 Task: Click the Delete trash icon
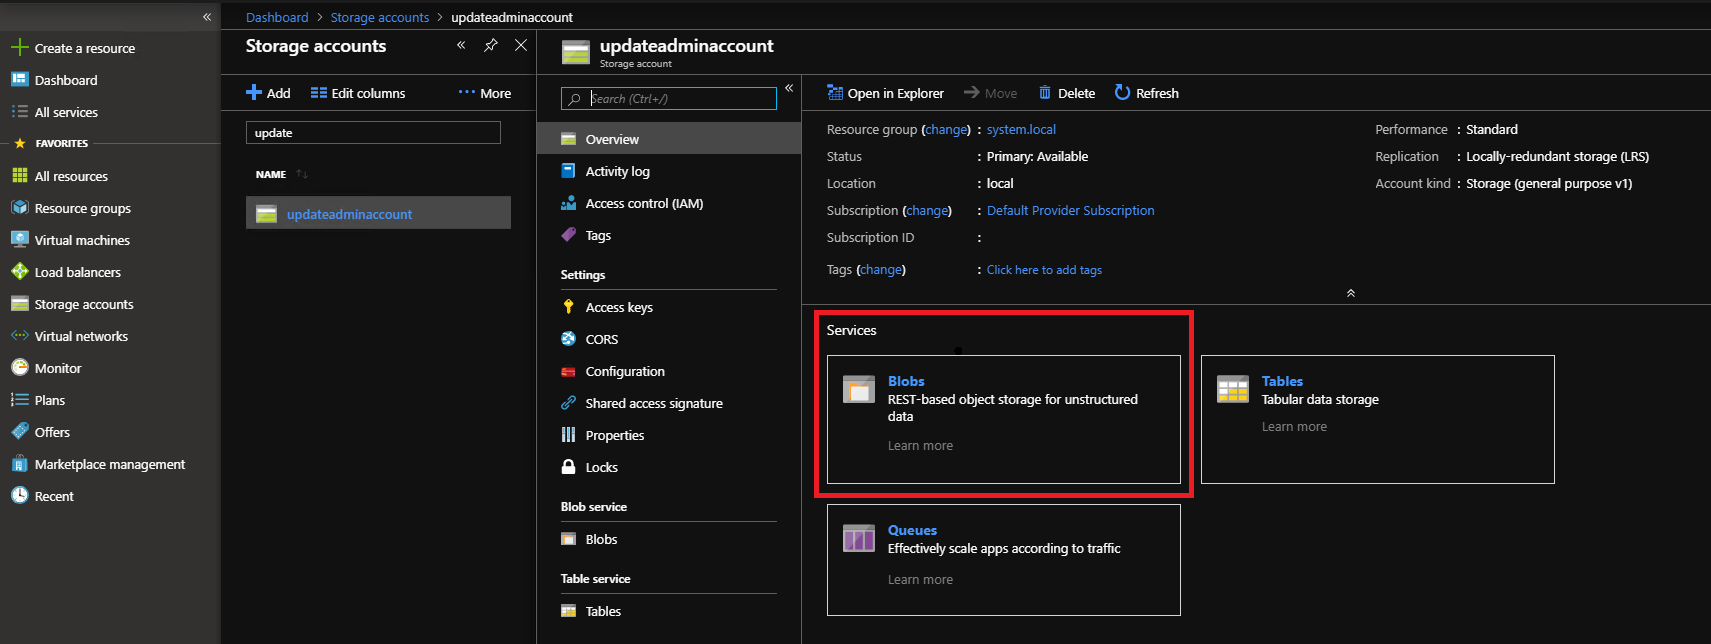tap(1045, 93)
